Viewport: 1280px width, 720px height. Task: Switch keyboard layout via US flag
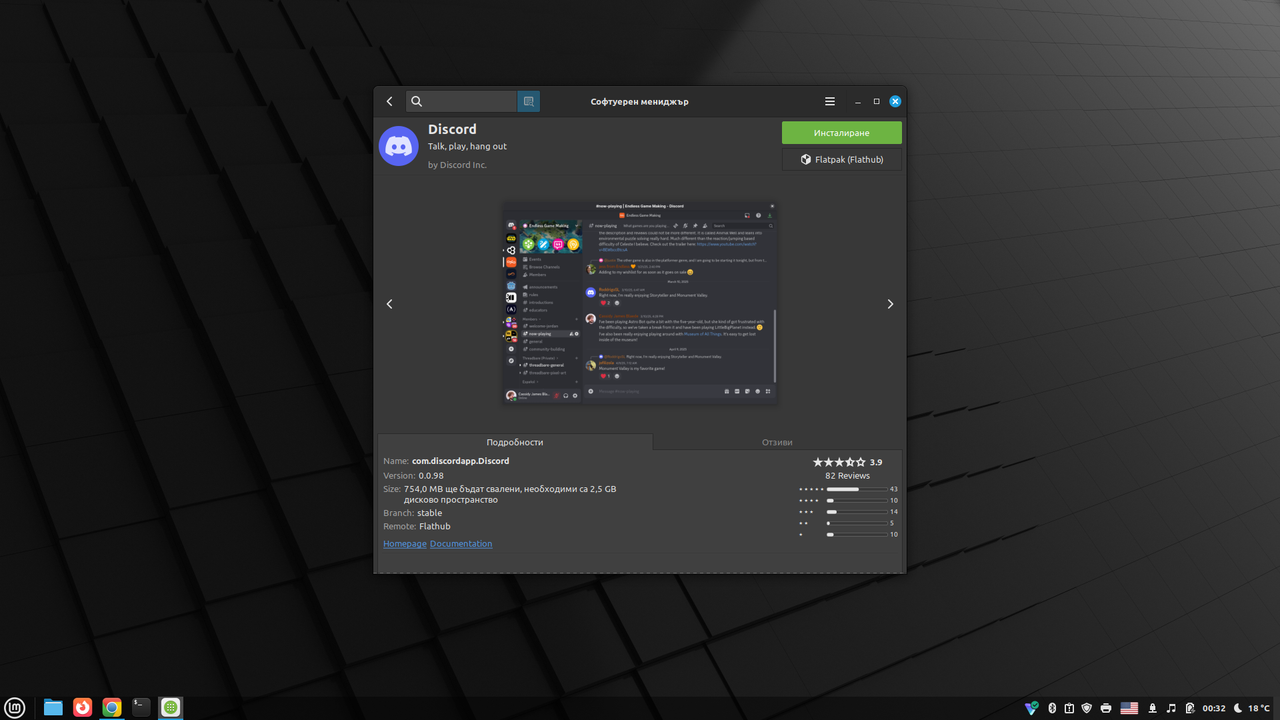point(1129,708)
